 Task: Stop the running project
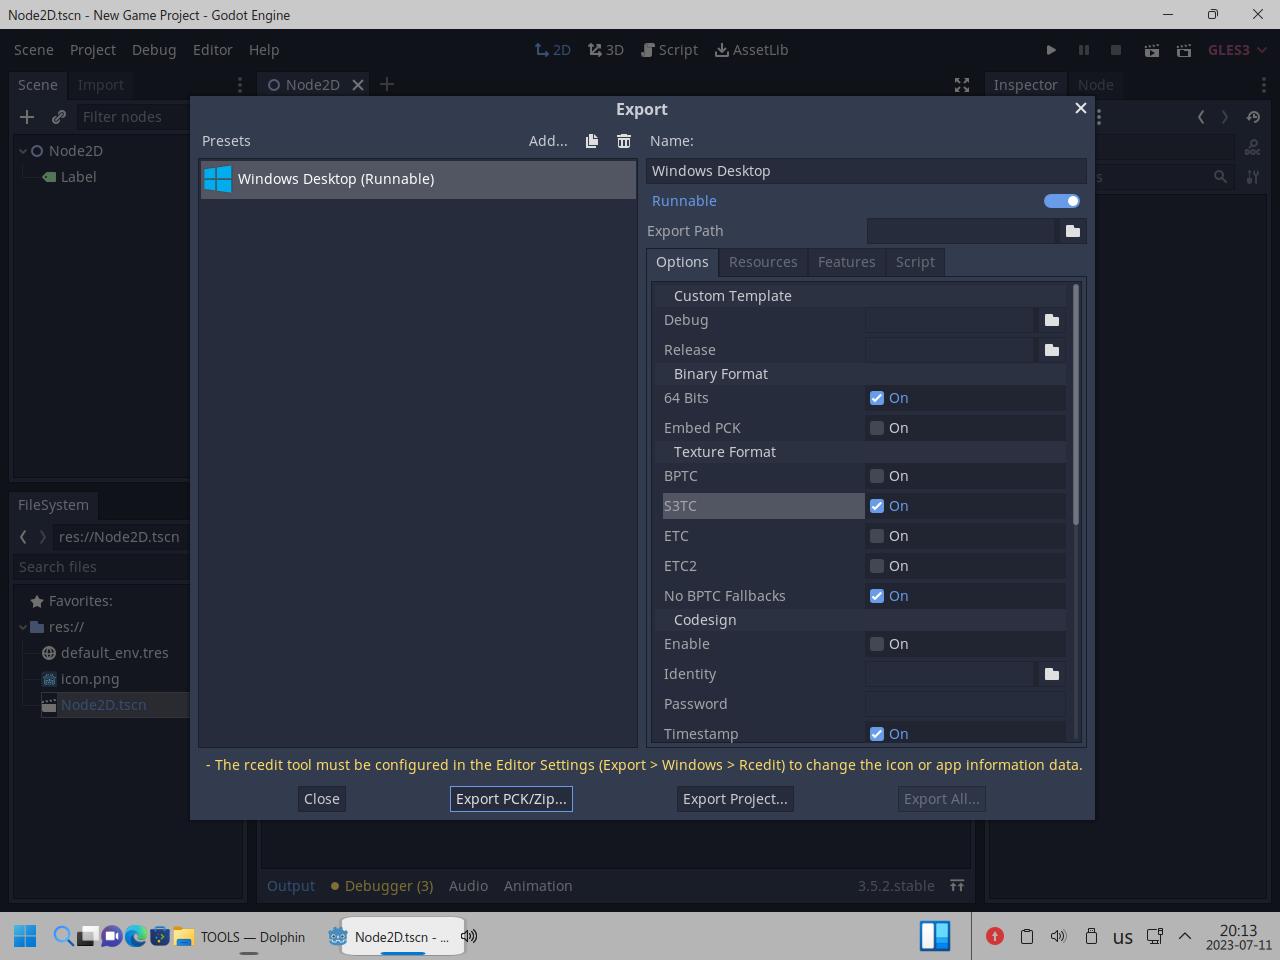pos(1116,50)
